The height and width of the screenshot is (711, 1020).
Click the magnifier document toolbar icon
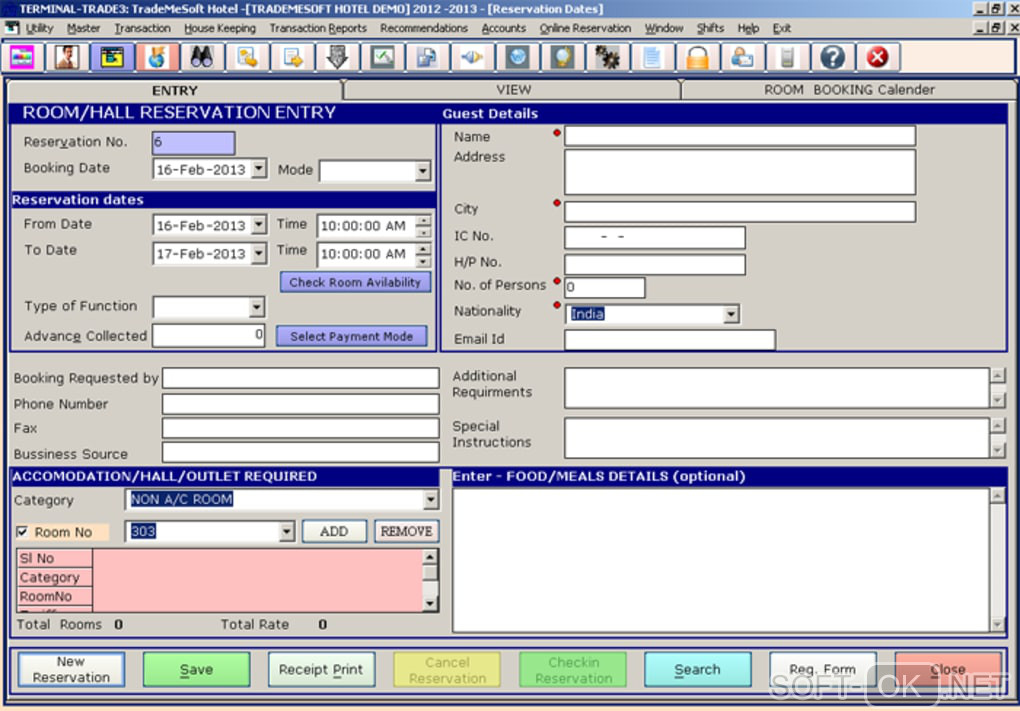pyautogui.click(x=247, y=58)
